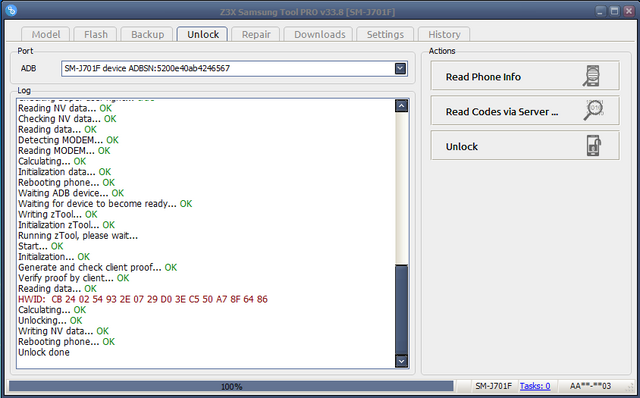View the History tab
This screenshot has height=398, width=640.
click(444, 34)
